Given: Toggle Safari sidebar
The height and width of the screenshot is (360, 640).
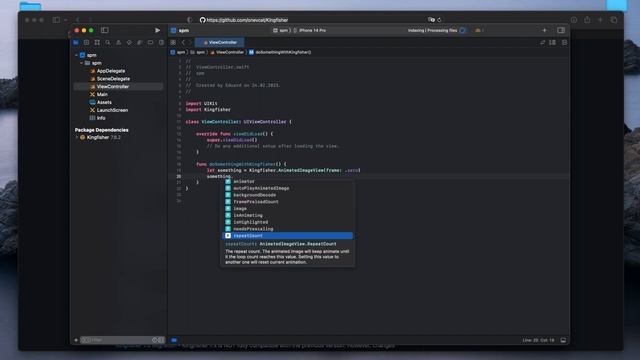Looking at the screenshot, I should (56, 20).
